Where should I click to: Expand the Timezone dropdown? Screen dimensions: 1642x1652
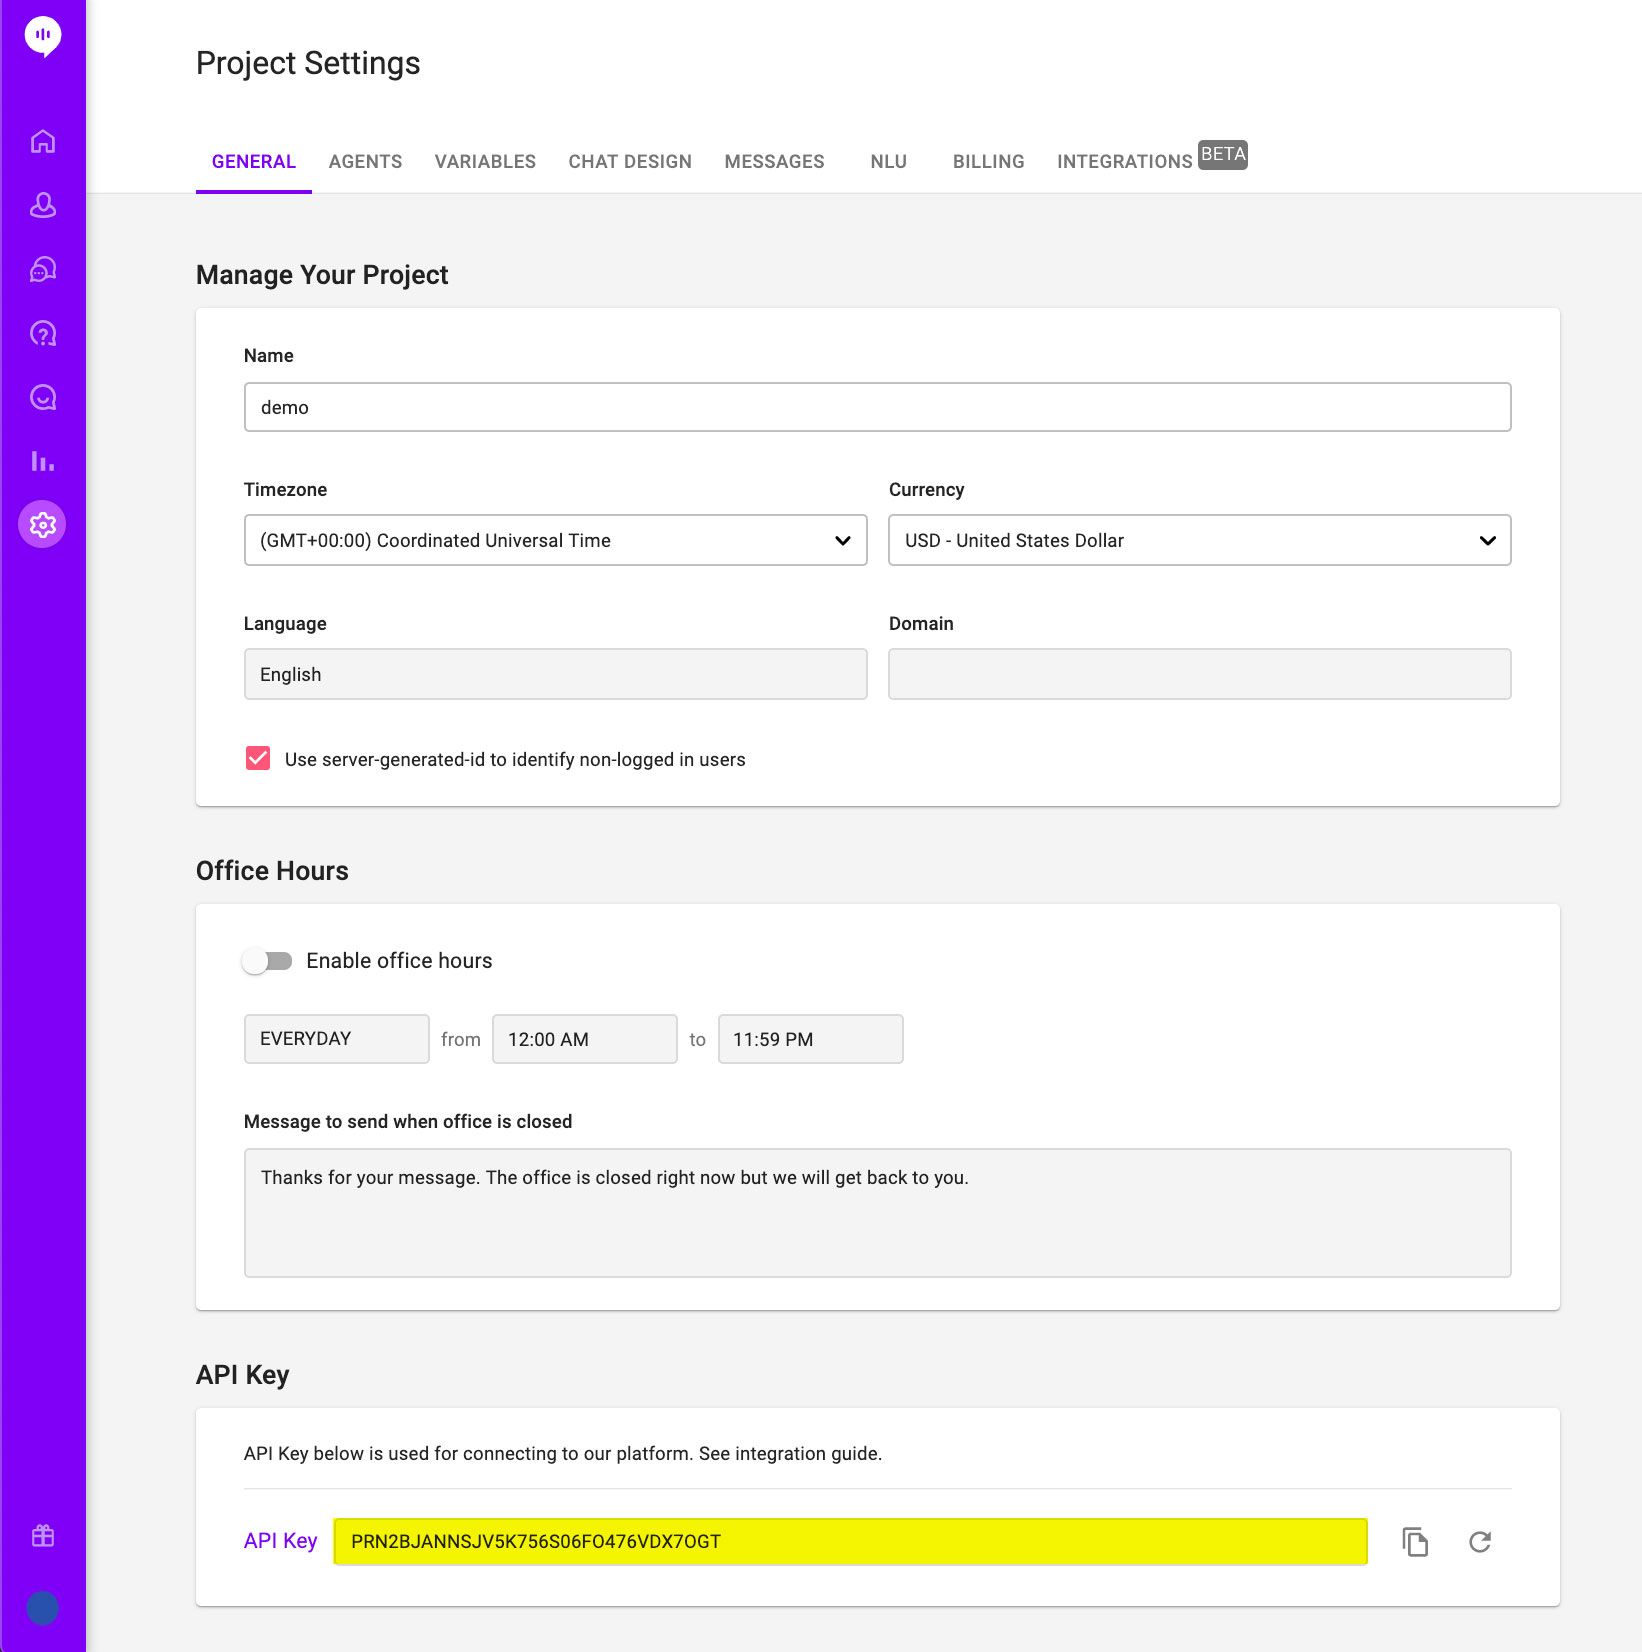point(555,540)
